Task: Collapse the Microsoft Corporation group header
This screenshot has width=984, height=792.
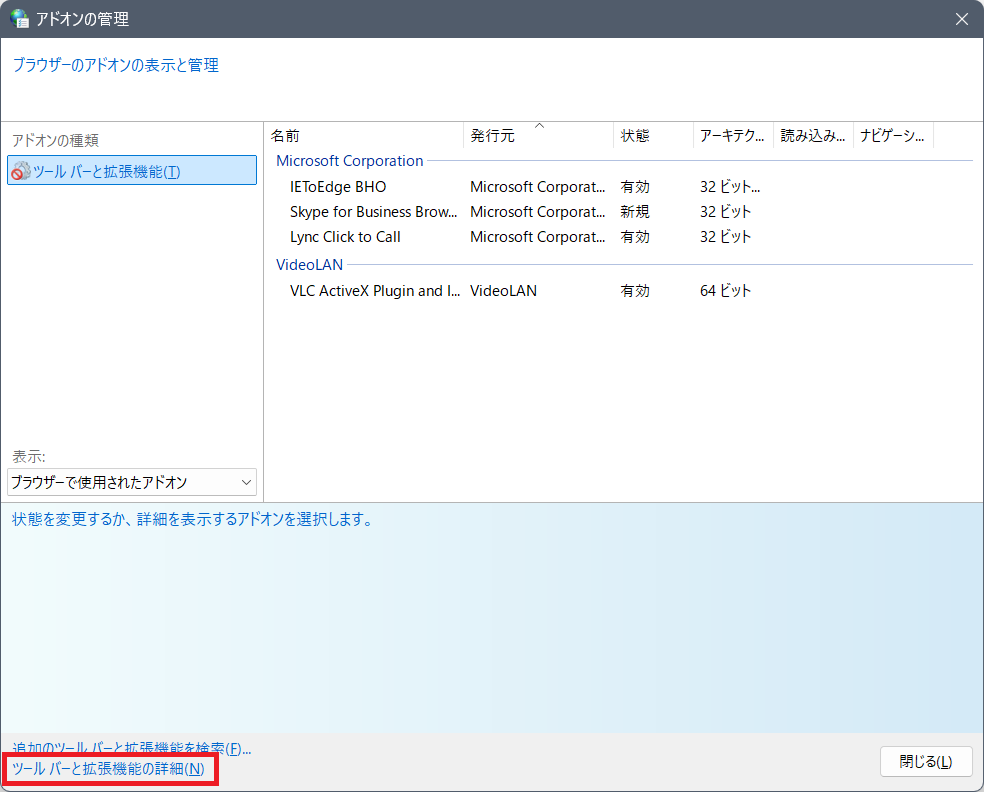Action: pyautogui.click(x=350, y=161)
